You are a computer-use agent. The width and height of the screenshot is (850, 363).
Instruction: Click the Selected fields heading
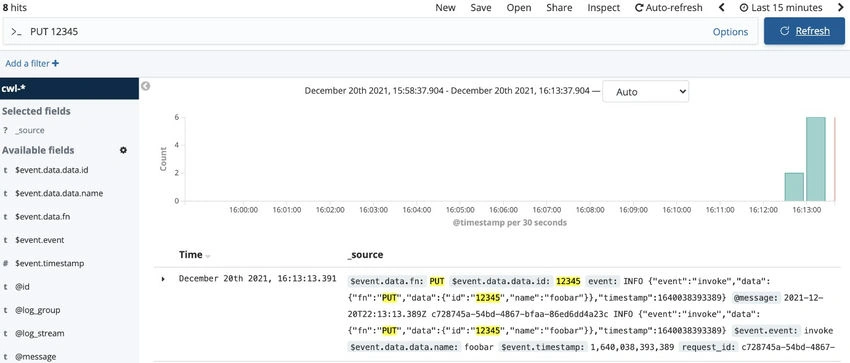pyautogui.click(x=36, y=111)
